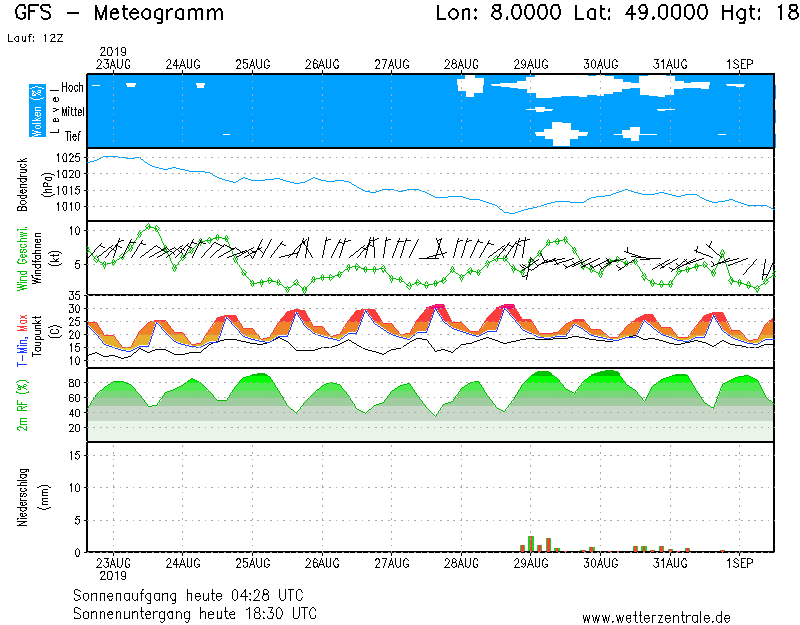800x625 pixels.
Task: Select 28AUG on the top date axis
Action: point(461,64)
